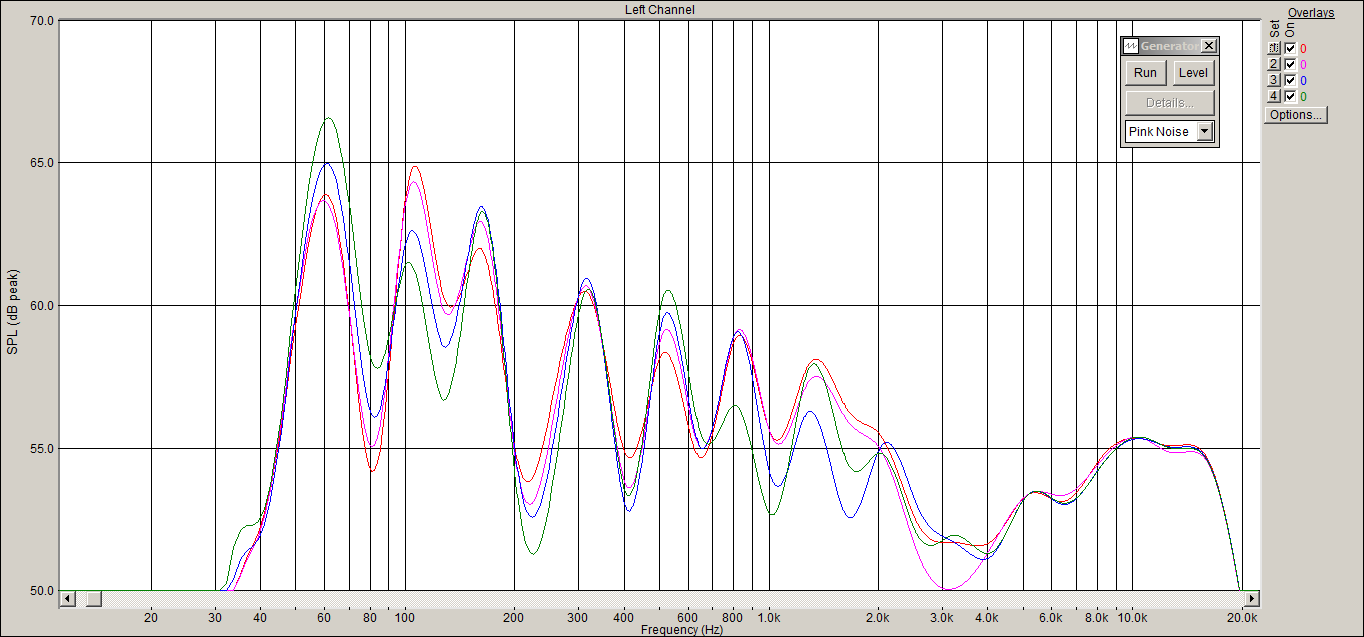Run the signal generator
This screenshot has width=1364, height=637.
point(1146,73)
